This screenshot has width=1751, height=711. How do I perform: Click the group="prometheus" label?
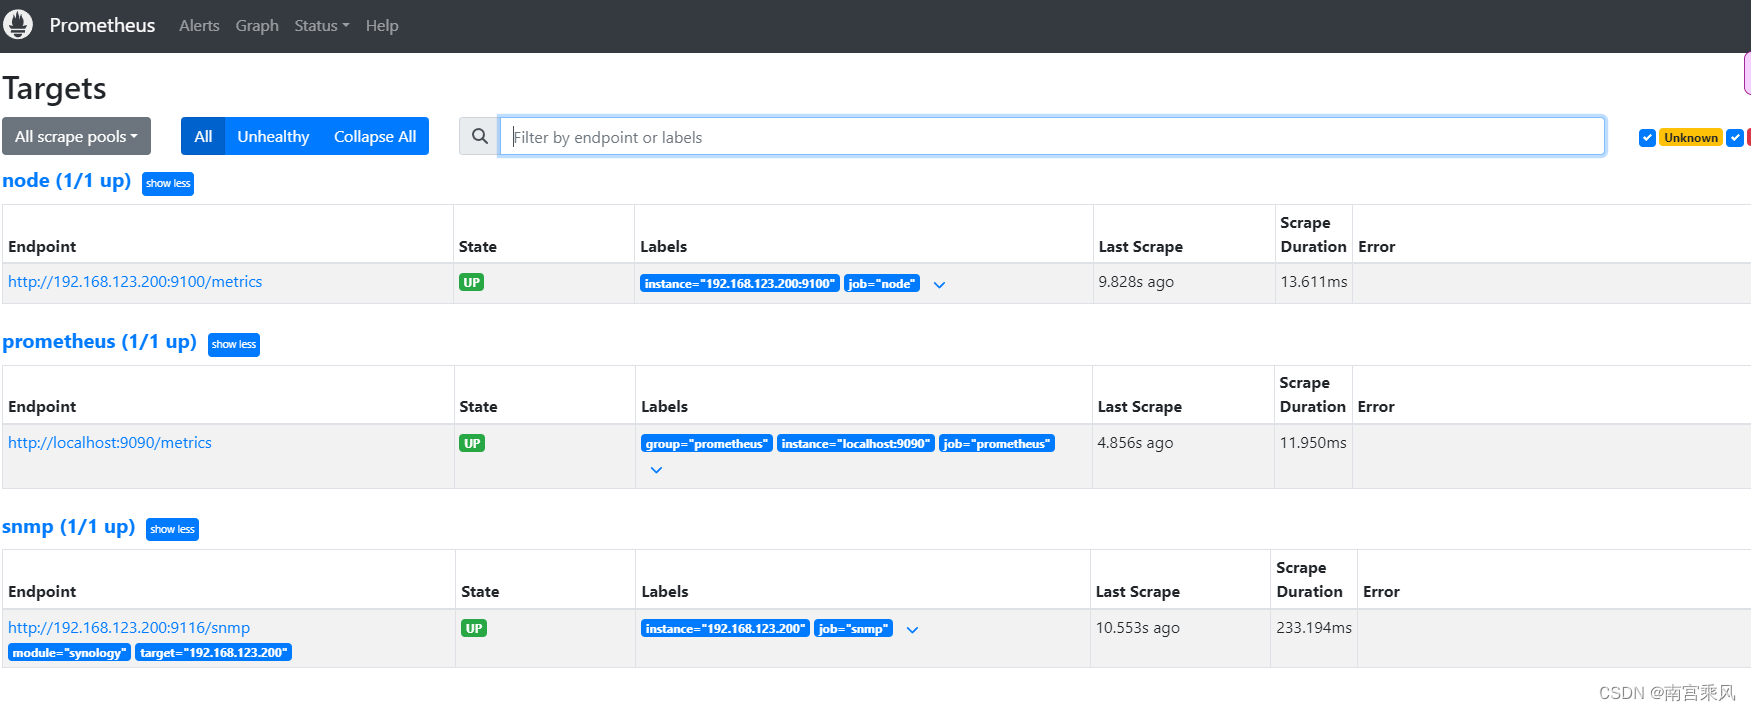point(707,444)
